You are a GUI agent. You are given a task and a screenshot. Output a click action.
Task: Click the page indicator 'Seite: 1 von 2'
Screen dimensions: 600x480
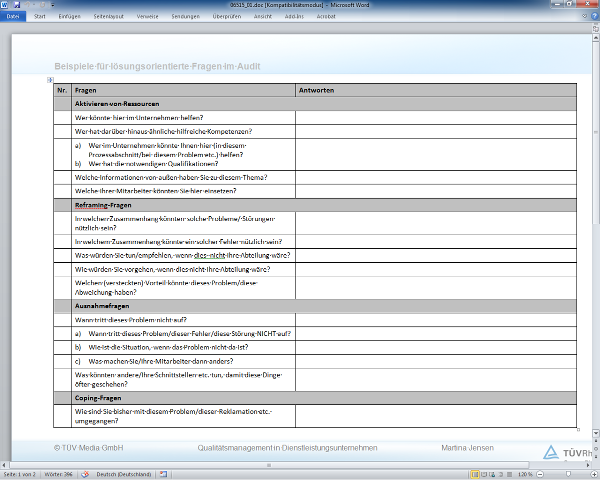click(x=21, y=475)
